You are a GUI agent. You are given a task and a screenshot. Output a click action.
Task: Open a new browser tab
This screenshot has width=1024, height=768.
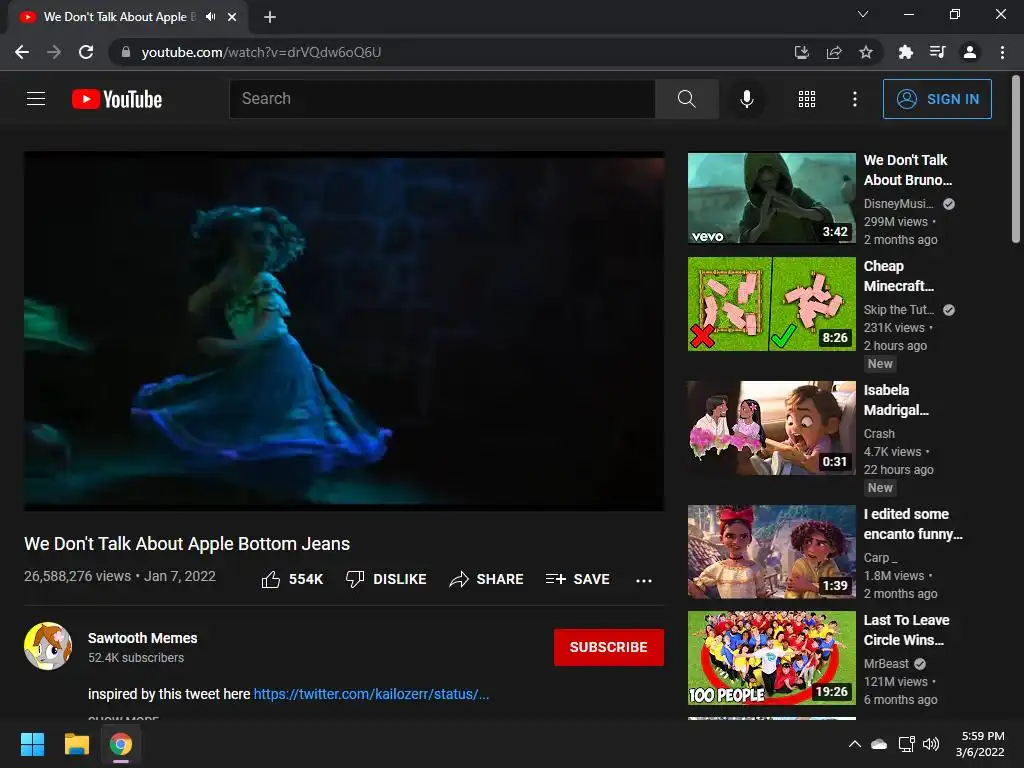pyautogui.click(x=270, y=17)
